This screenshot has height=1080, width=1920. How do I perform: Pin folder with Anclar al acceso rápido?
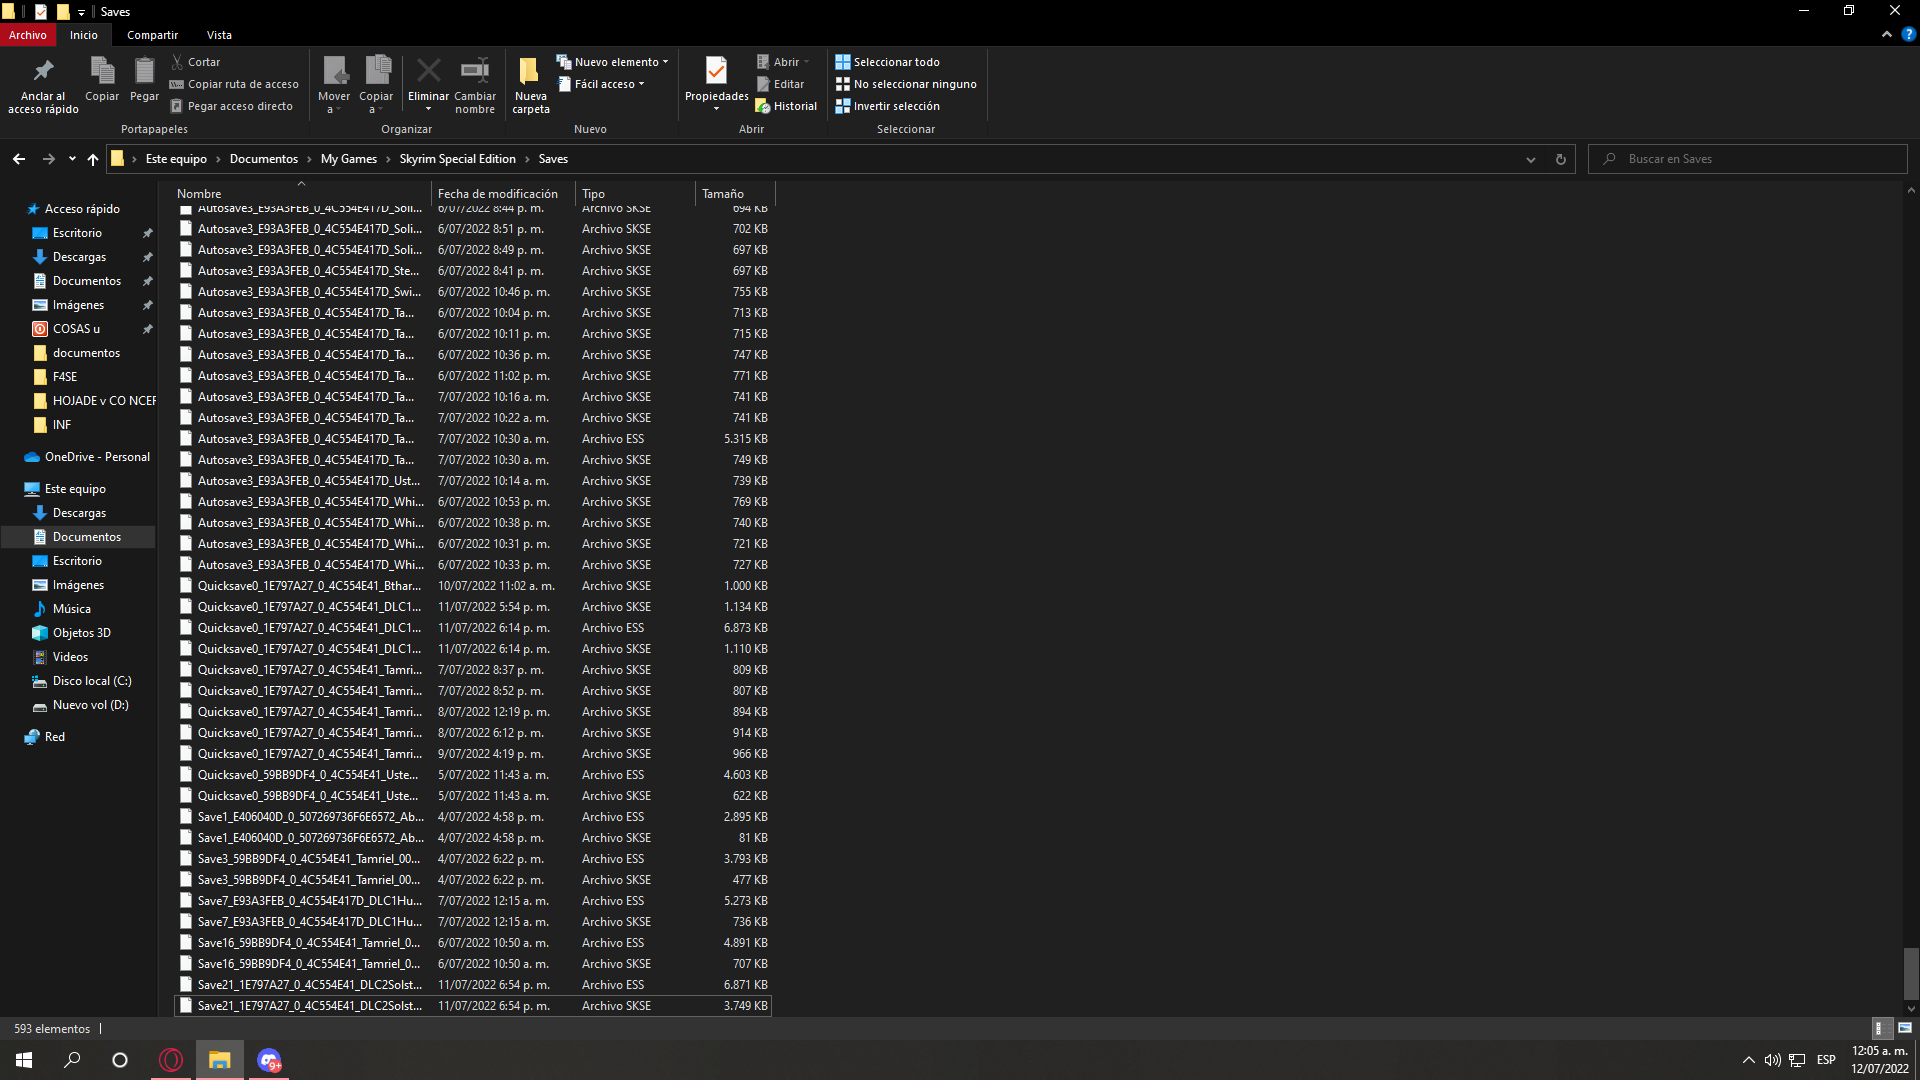(43, 85)
